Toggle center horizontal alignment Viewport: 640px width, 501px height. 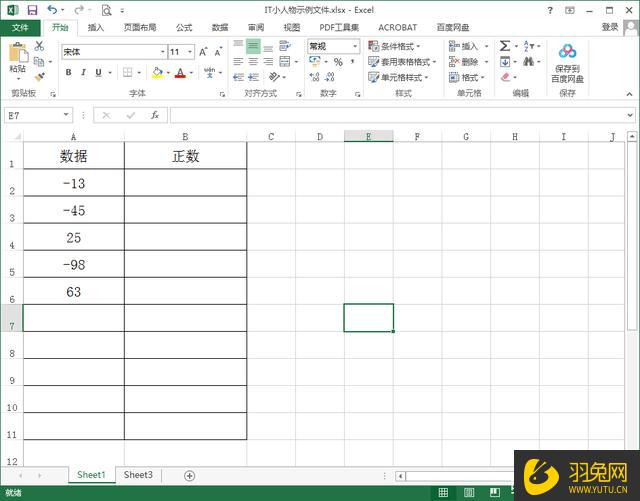pos(253,62)
